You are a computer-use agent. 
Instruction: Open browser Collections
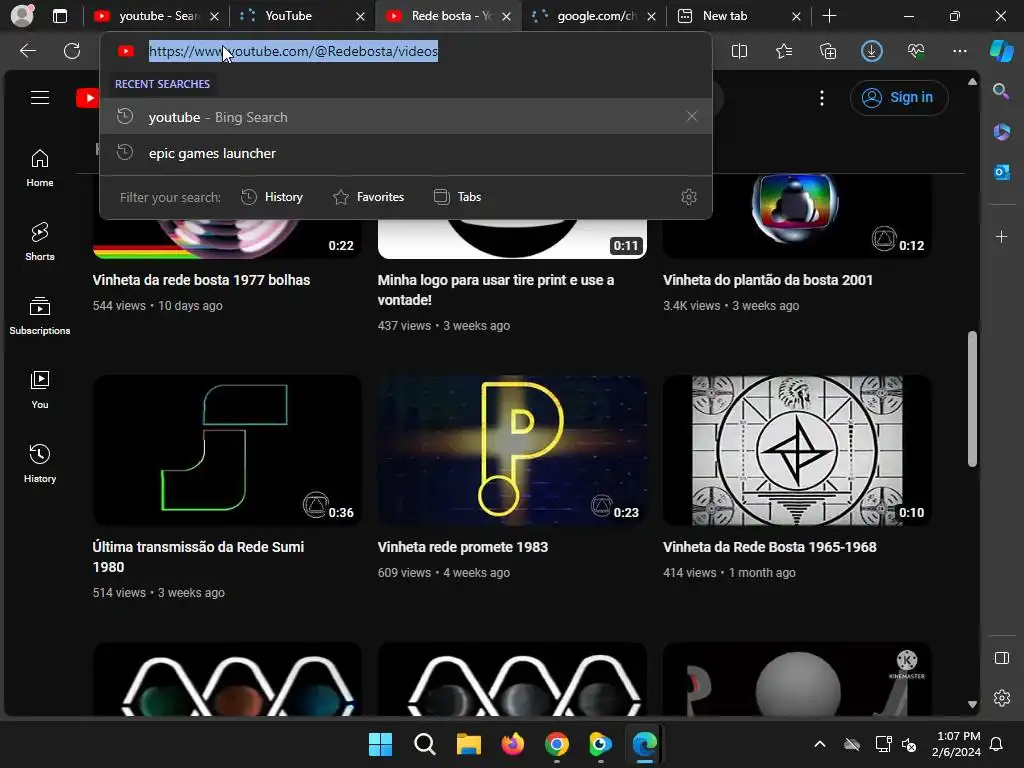pos(827,51)
